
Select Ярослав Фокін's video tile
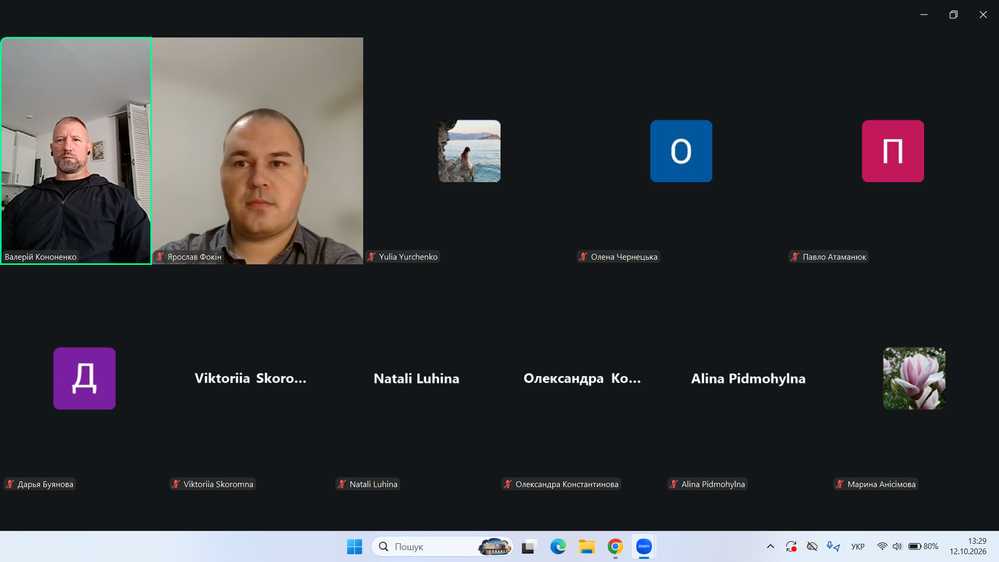coord(257,150)
